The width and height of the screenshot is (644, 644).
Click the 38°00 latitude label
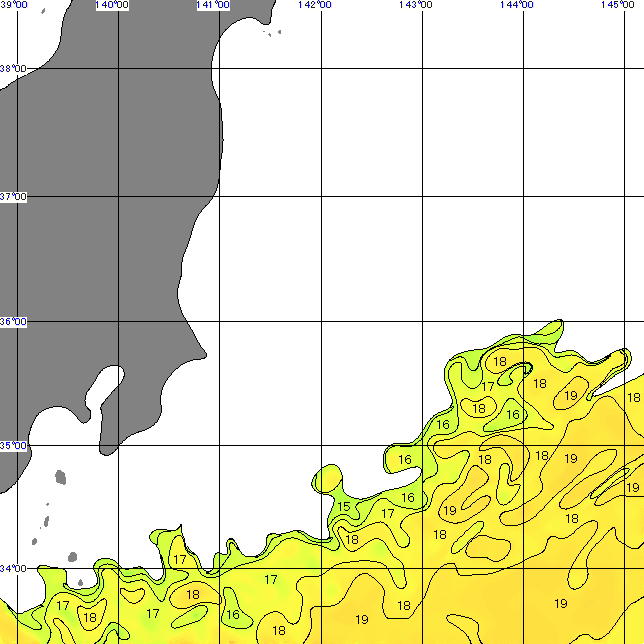point(13,69)
